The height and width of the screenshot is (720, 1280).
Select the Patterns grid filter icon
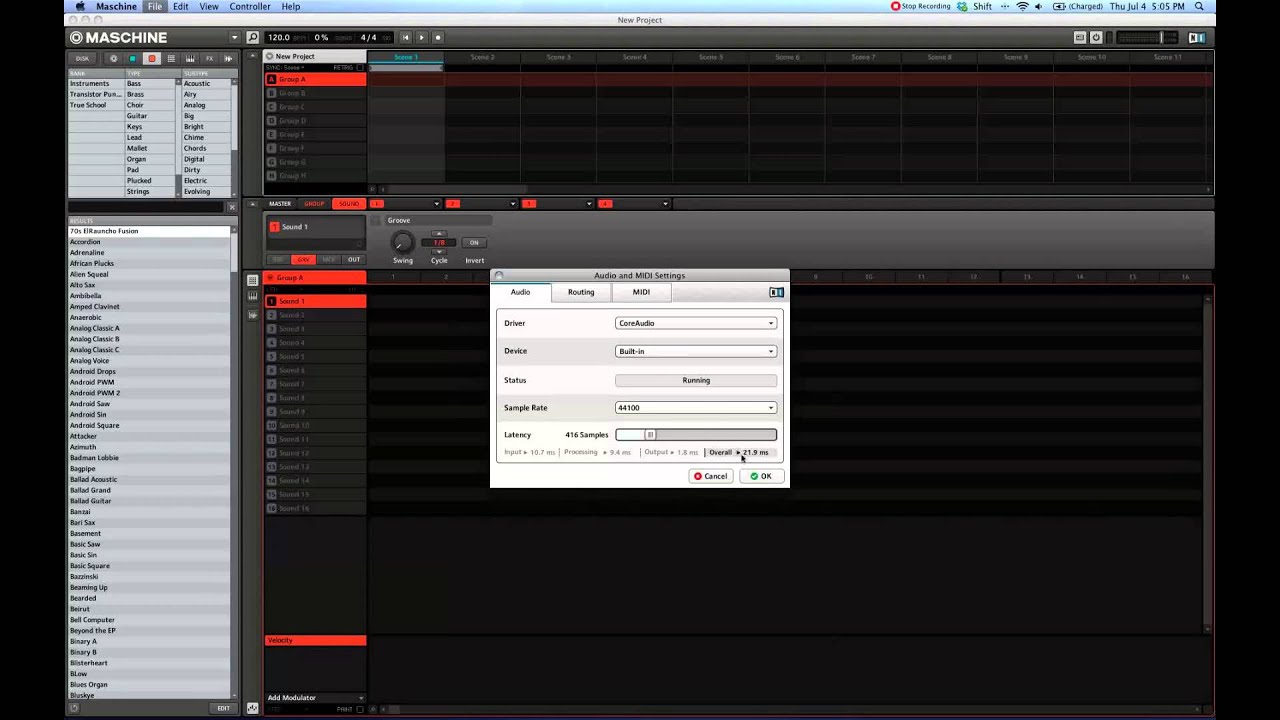click(171, 59)
